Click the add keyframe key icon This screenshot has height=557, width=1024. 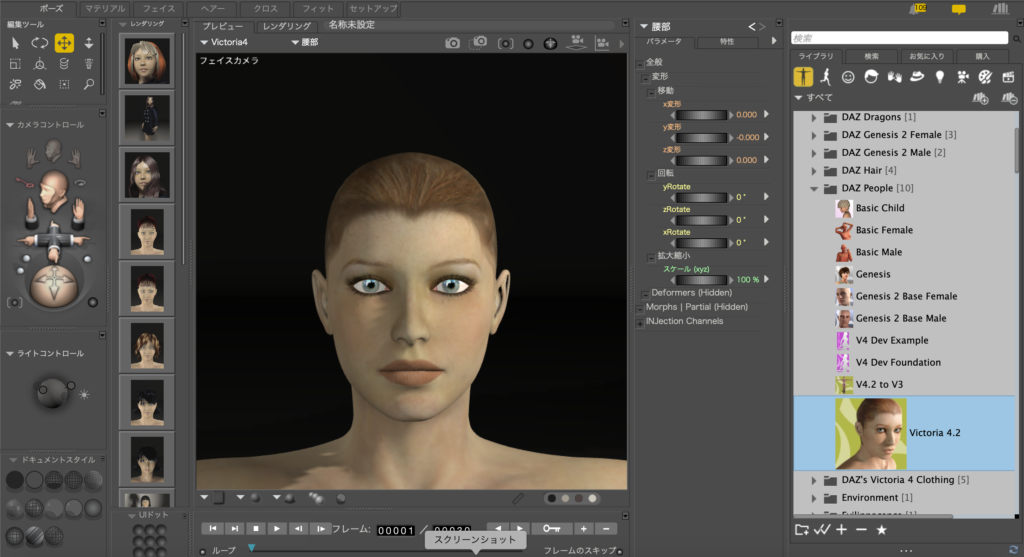coord(550,528)
